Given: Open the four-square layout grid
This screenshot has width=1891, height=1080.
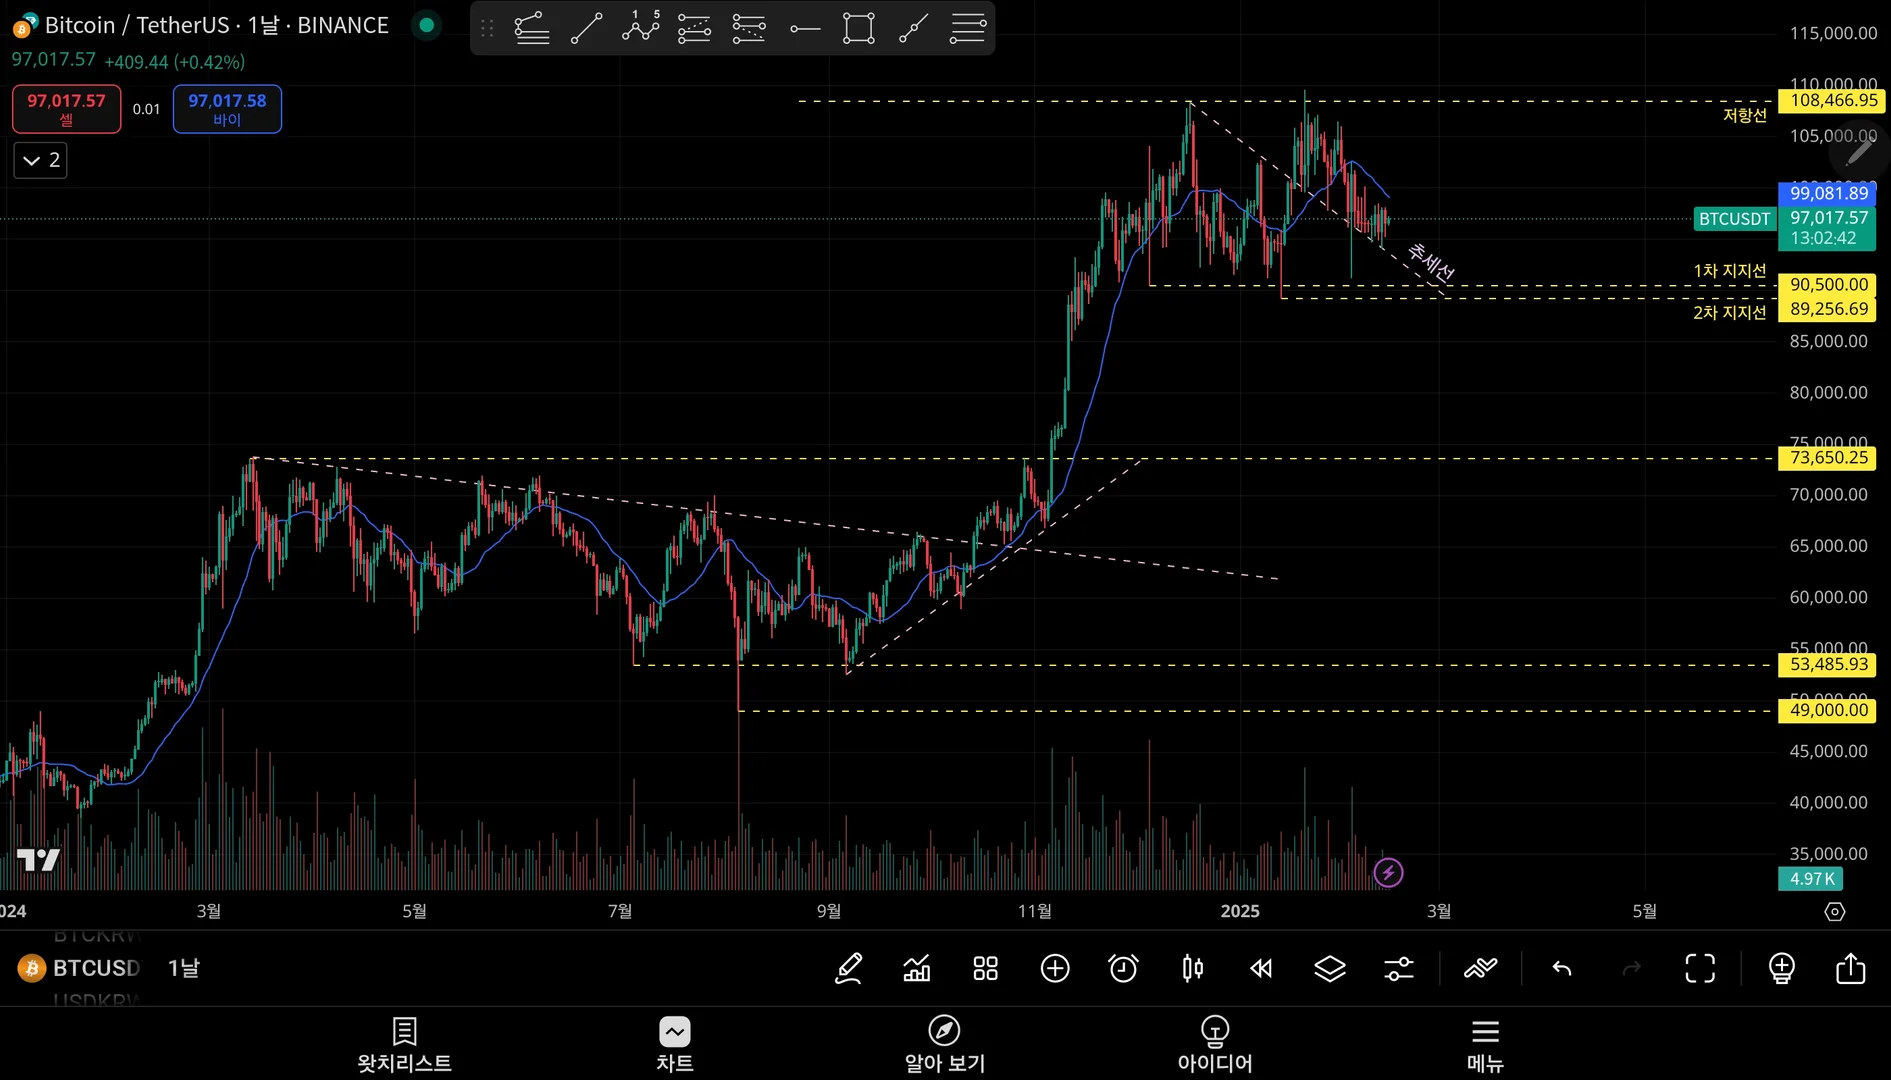Looking at the screenshot, I should point(986,968).
